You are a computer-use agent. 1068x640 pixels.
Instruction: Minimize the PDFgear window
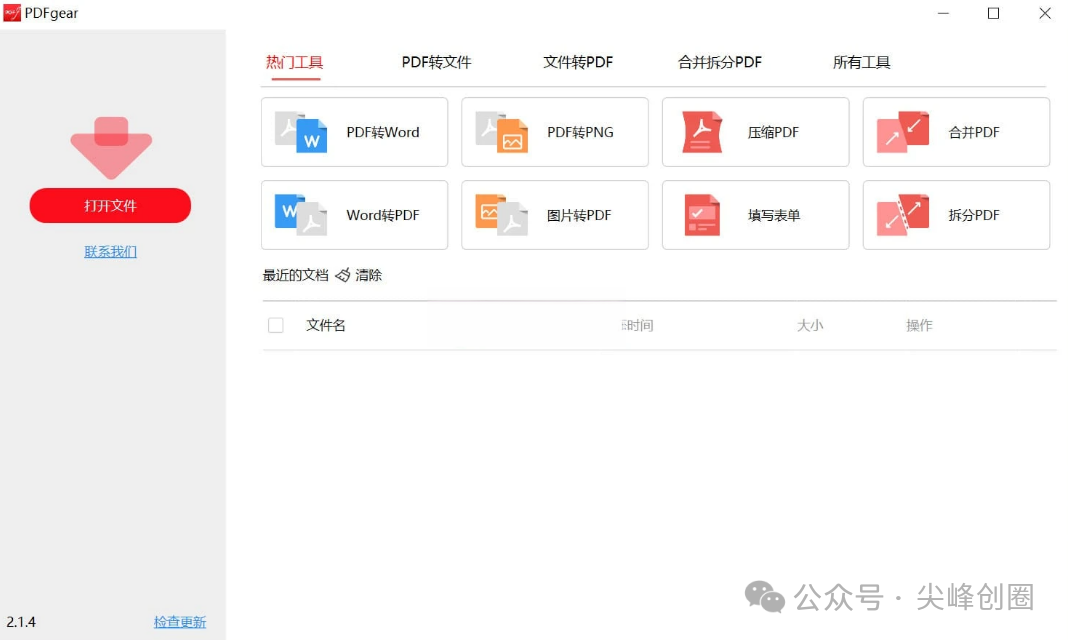[x=943, y=13]
